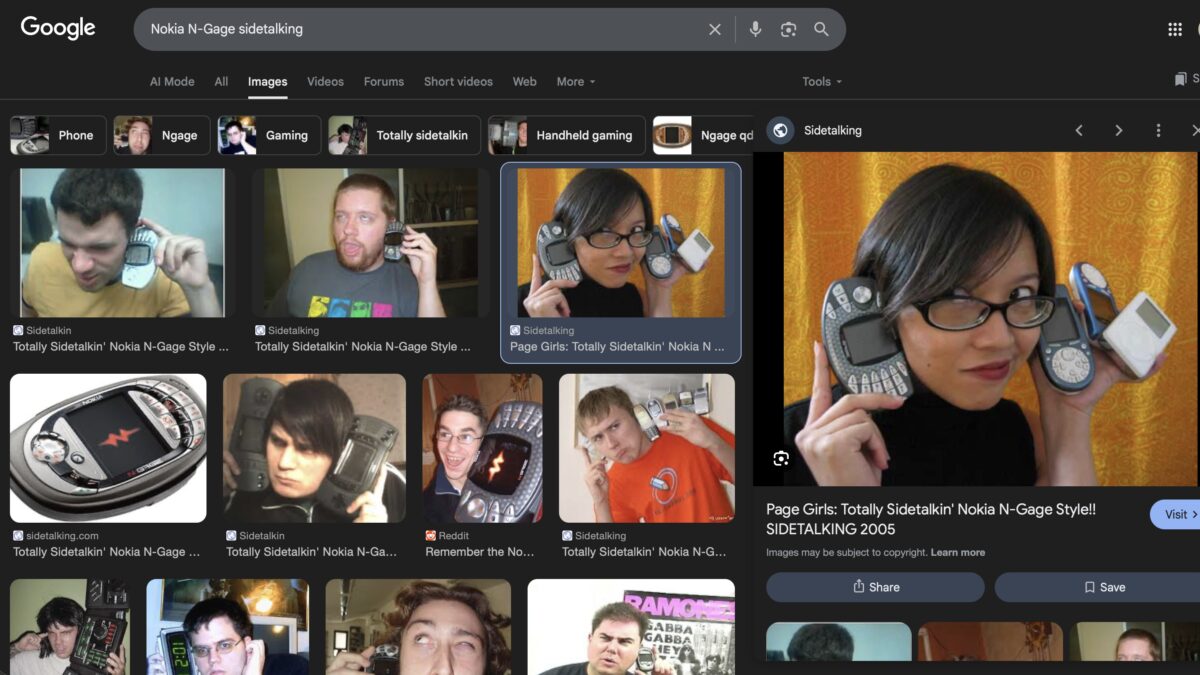
Task: Switch to the AI Mode tab
Action: (x=172, y=82)
